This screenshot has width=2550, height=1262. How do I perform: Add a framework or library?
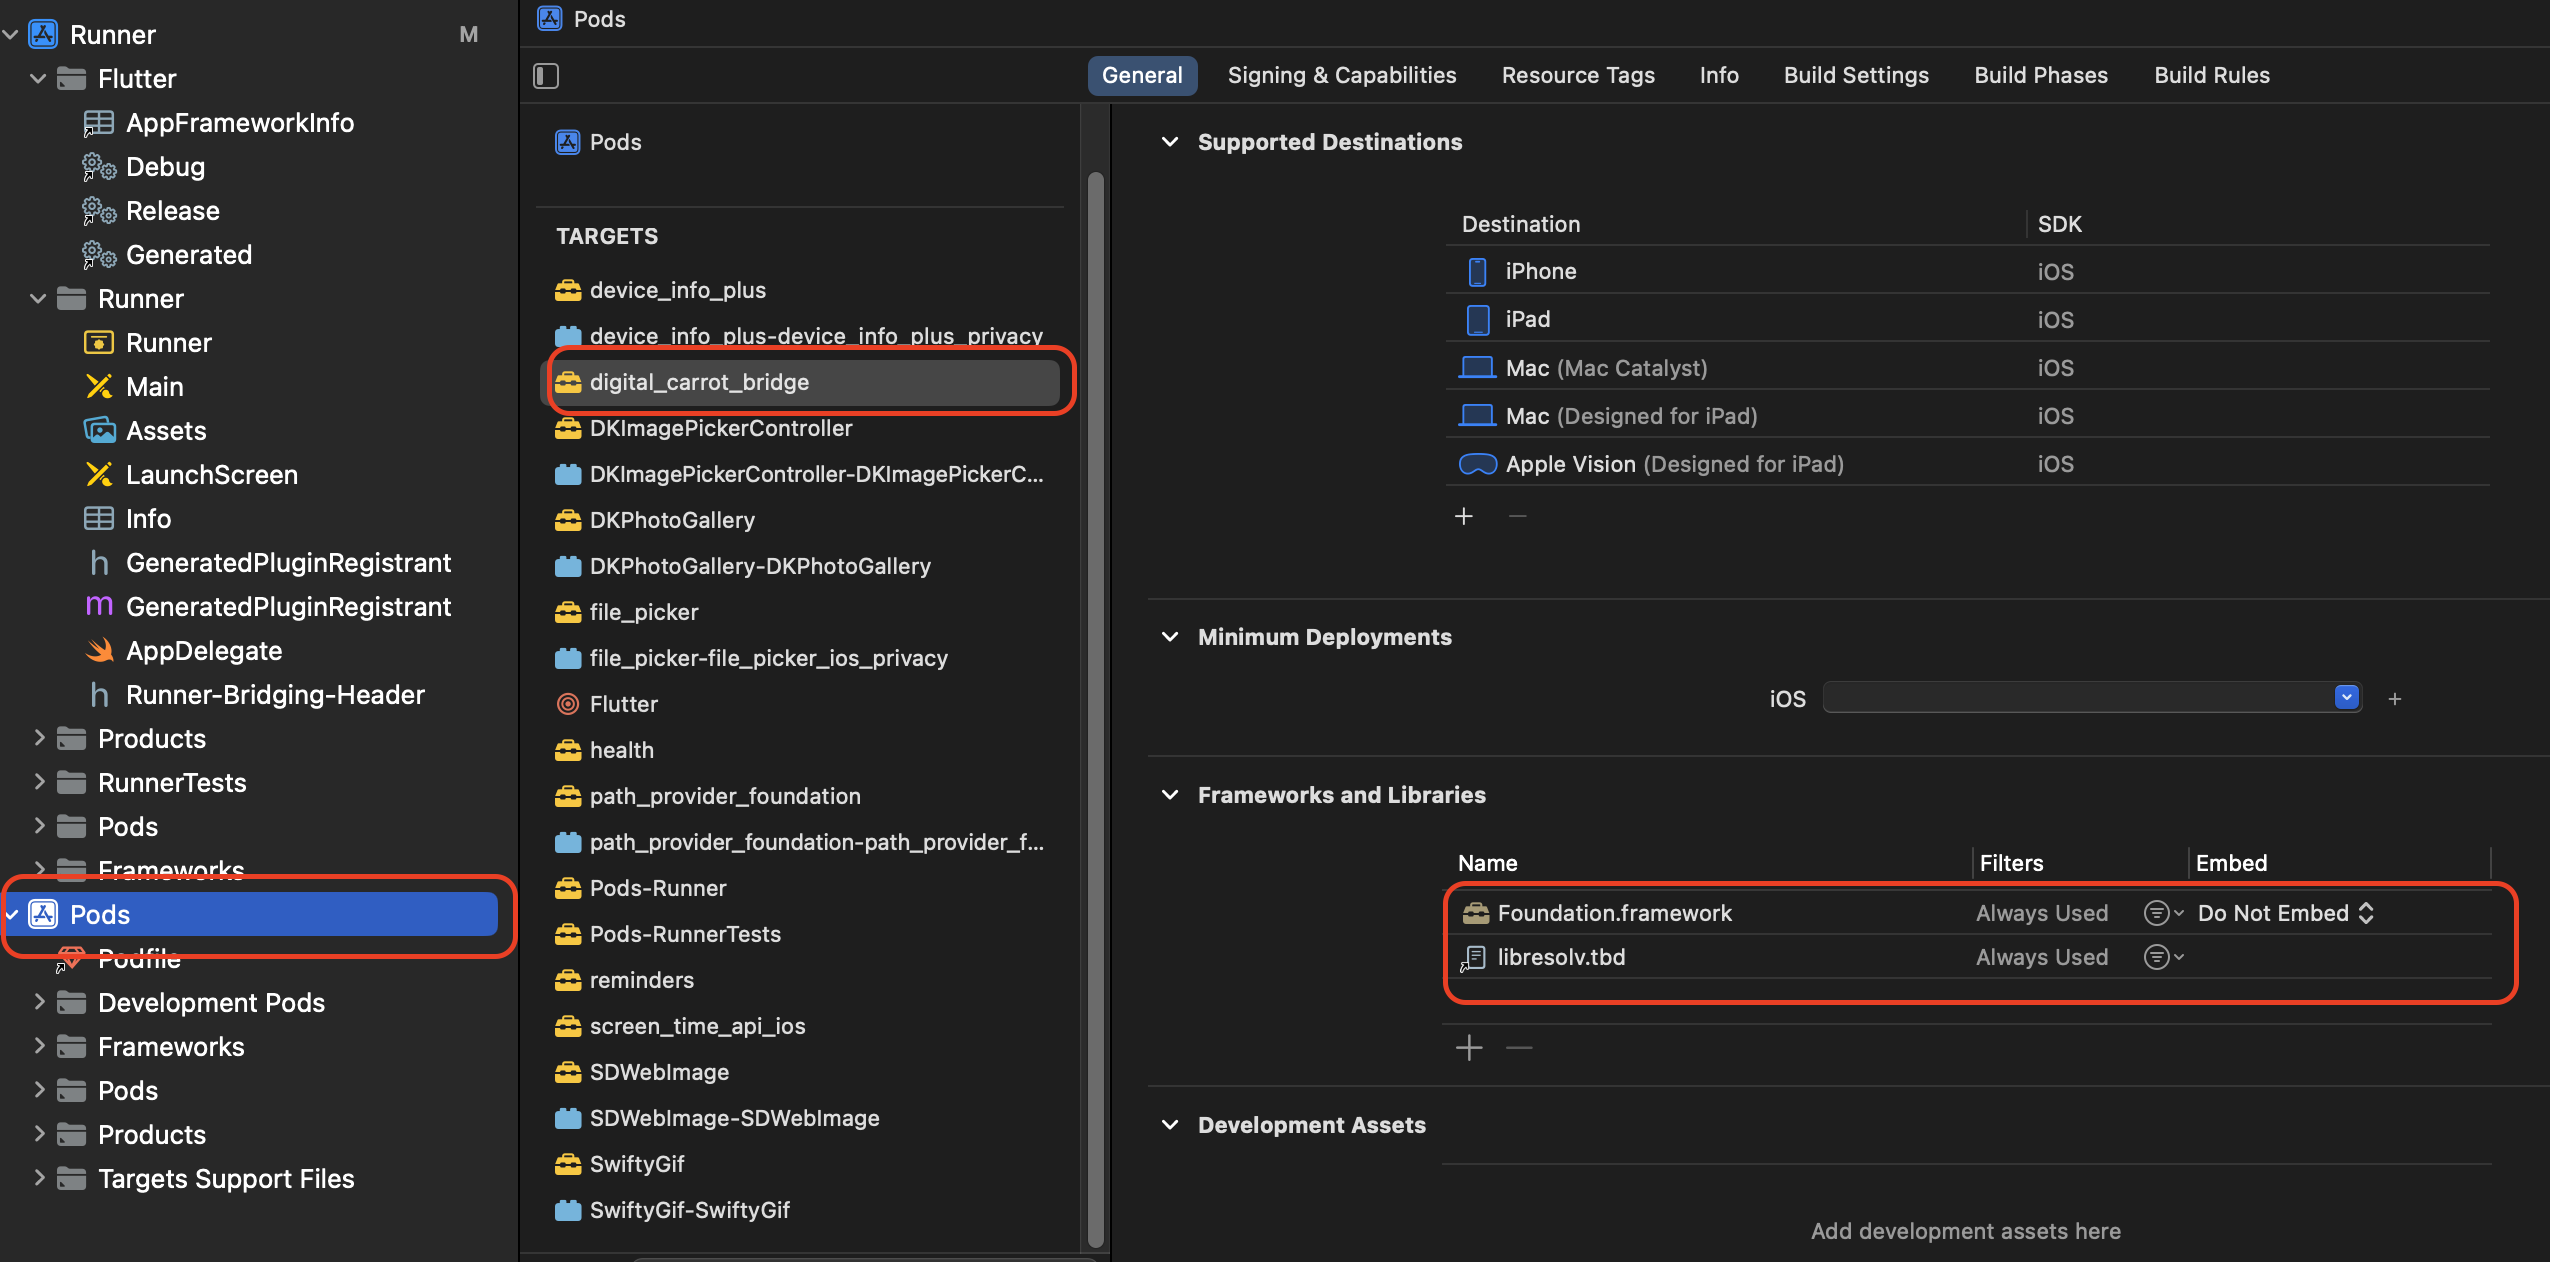[x=1469, y=1048]
